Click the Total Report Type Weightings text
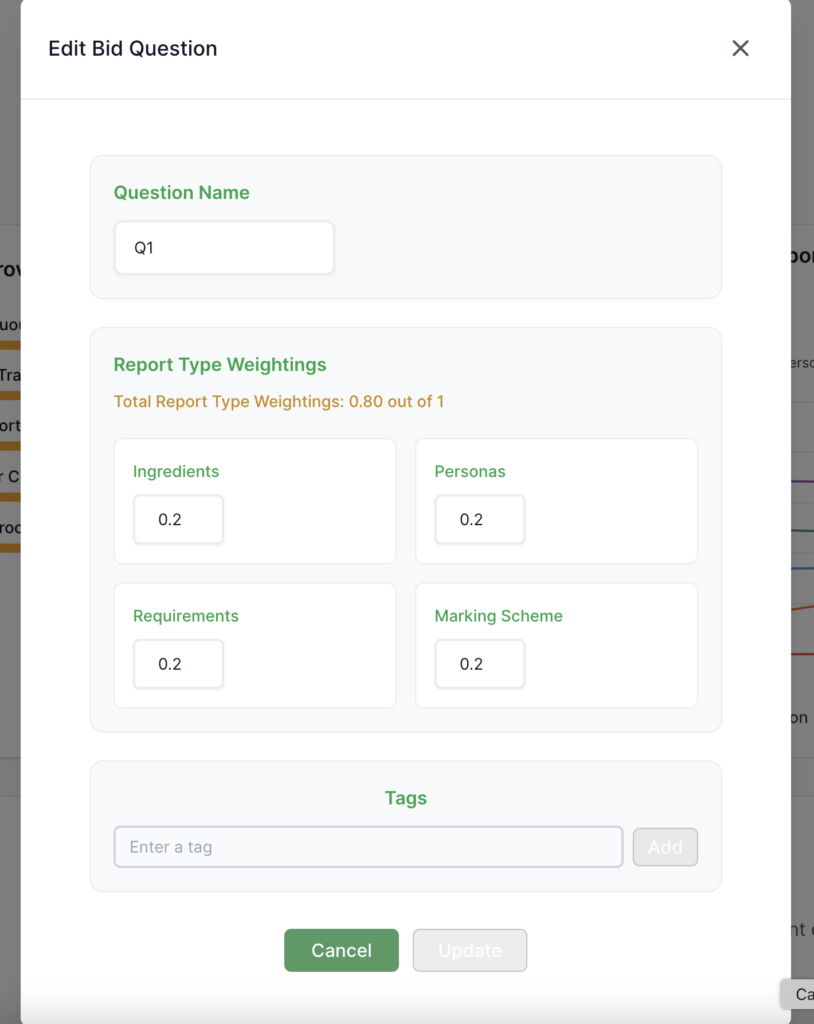The width and height of the screenshot is (814, 1024). pyautogui.click(x=279, y=402)
